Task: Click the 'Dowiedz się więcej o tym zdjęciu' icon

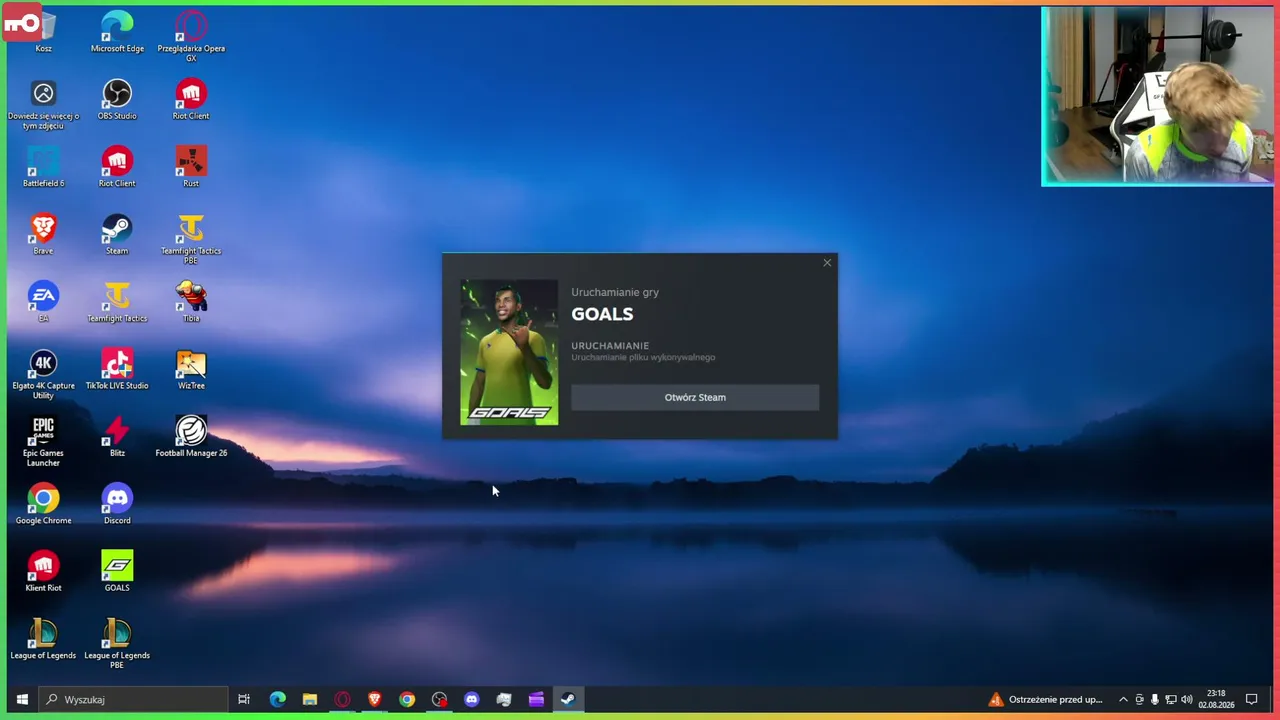Action: [43, 105]
